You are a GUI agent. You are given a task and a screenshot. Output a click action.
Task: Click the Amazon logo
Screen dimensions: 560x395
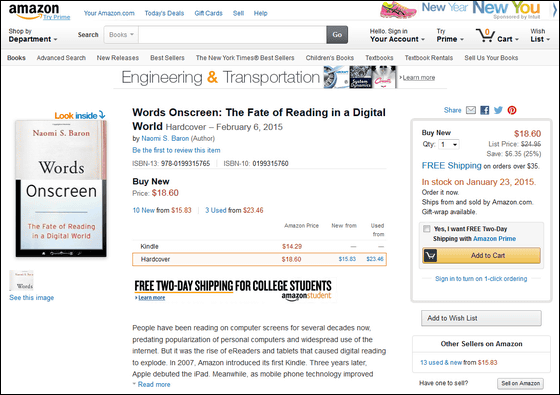[x=34, y=11]
